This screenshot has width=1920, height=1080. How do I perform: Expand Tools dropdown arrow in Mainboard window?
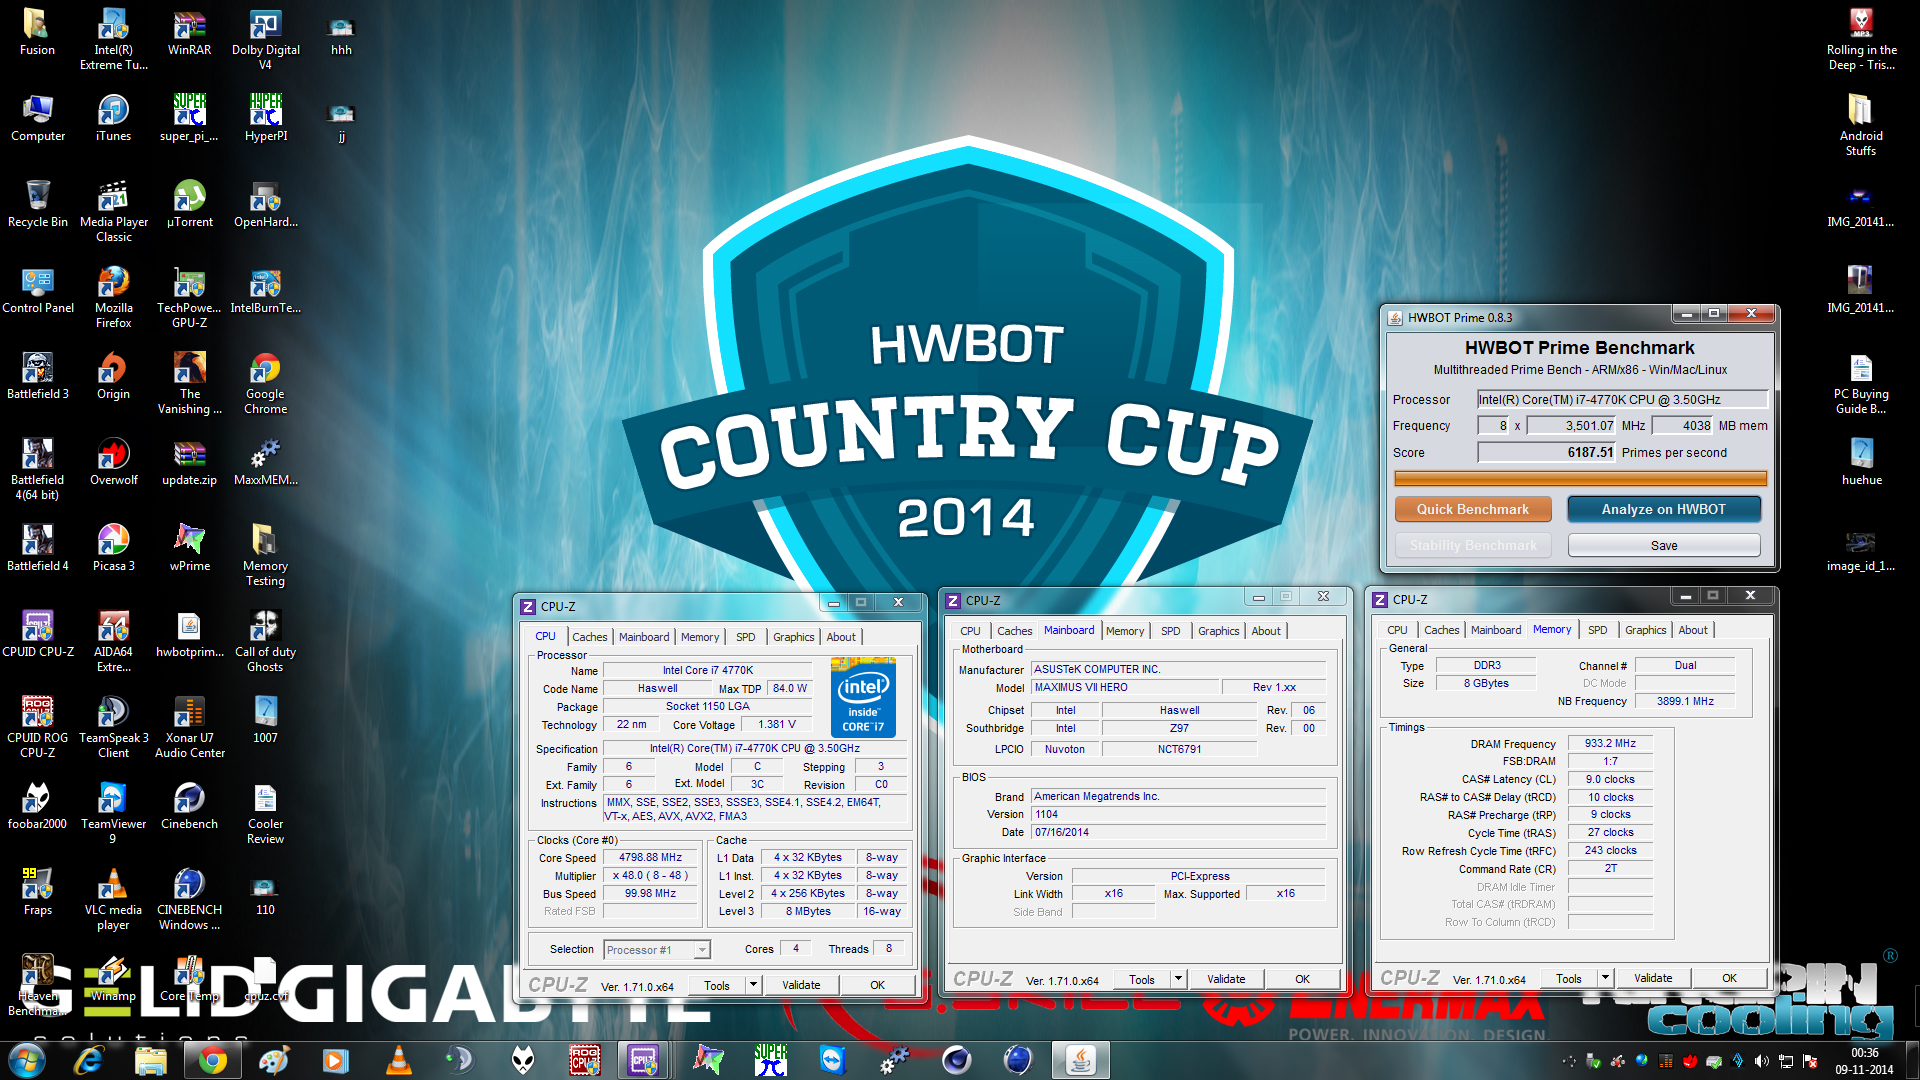1179,979
